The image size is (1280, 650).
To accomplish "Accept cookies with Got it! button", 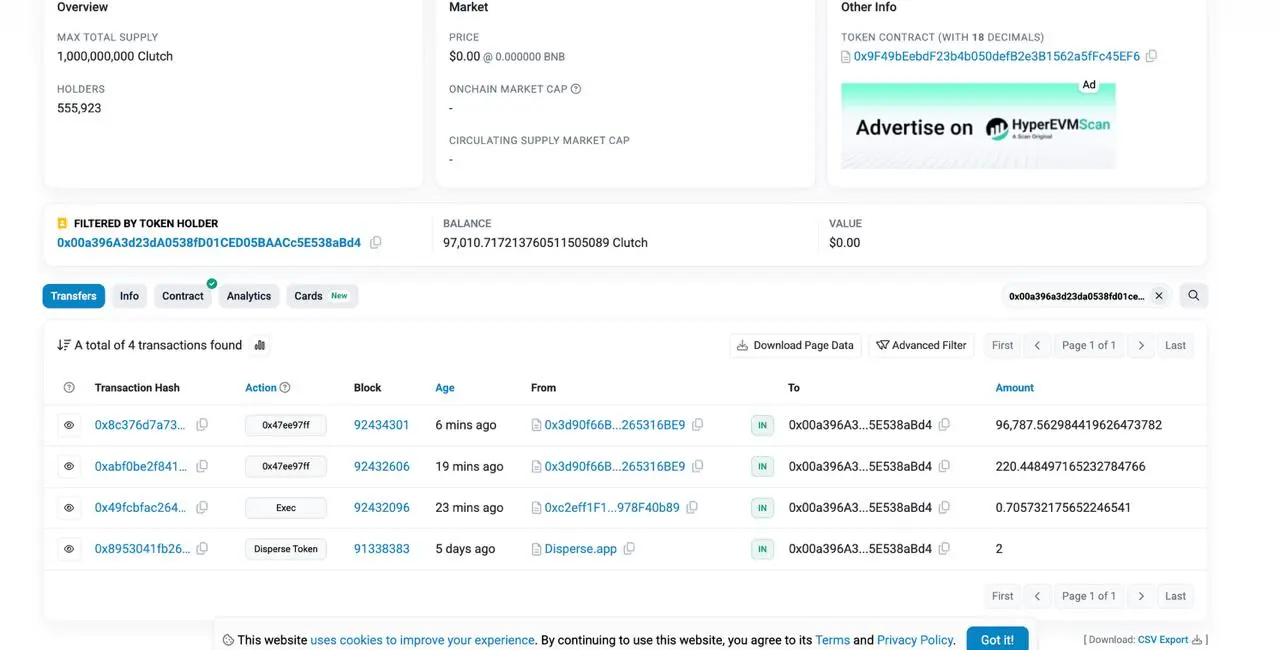I will click(x=997, y=639).
